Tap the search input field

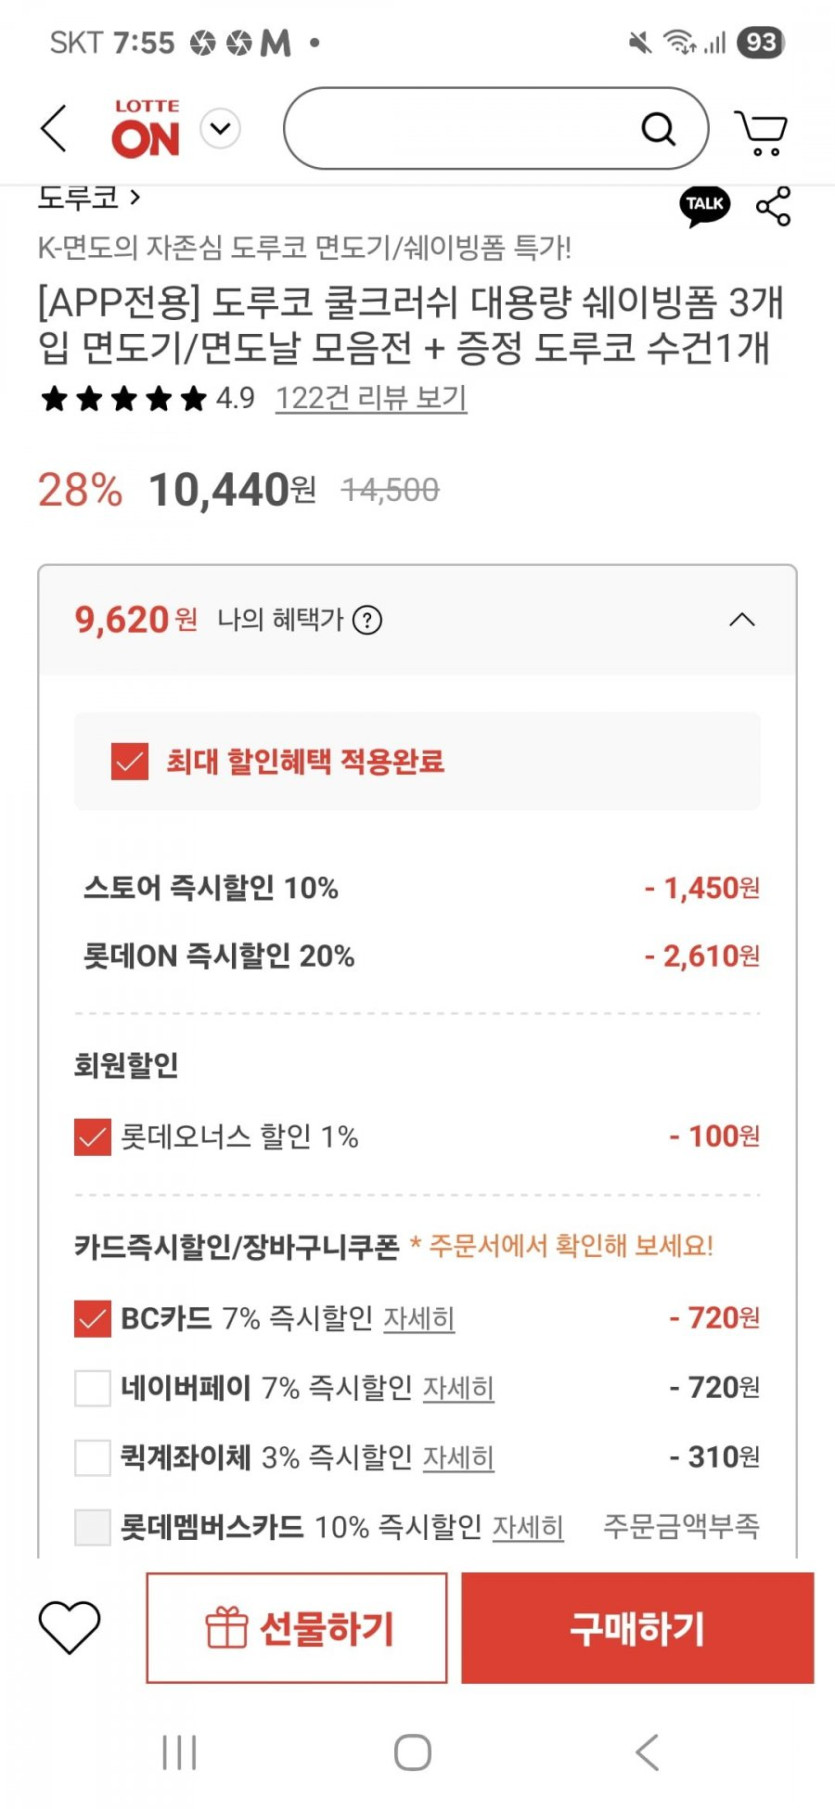point(460,129)
